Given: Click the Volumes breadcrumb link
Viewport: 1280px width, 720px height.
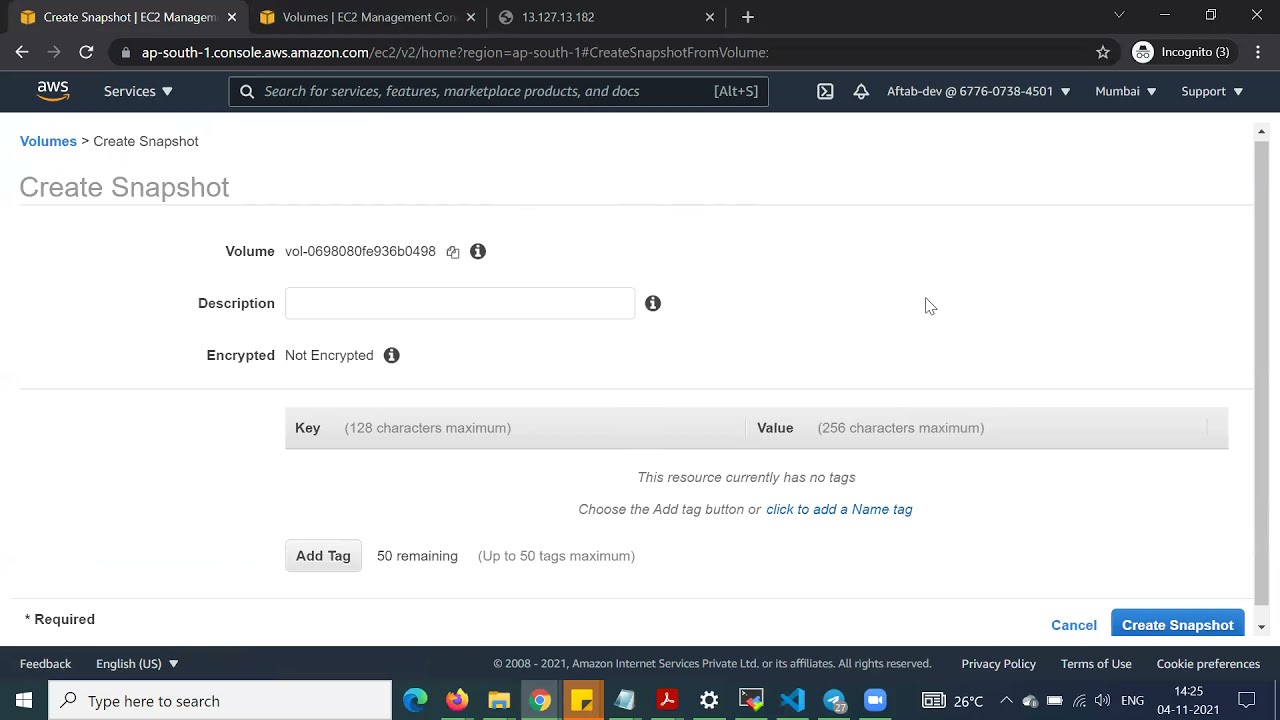Looking at the screenshot, I should (48, 141).
